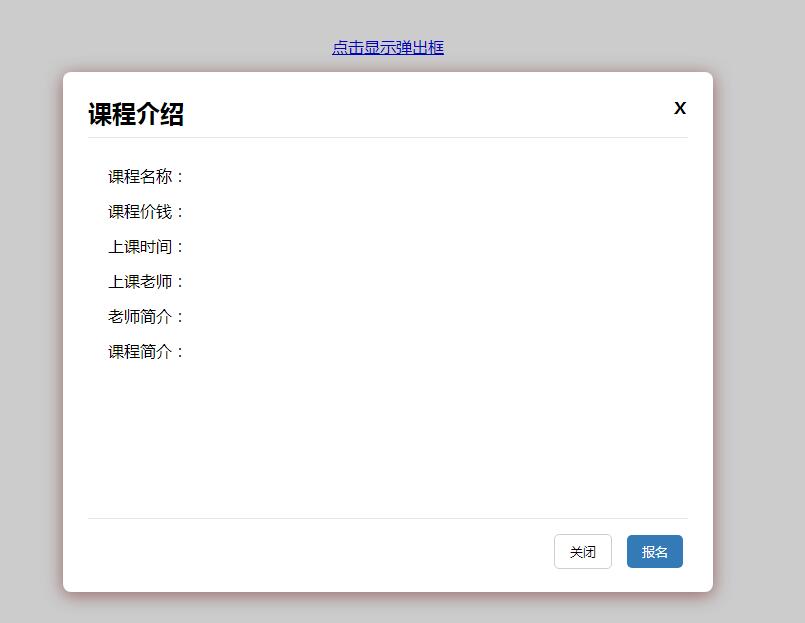Select the colon after 课程简介 label
Screen dimensions: 805x623
[x=180, y=351]
